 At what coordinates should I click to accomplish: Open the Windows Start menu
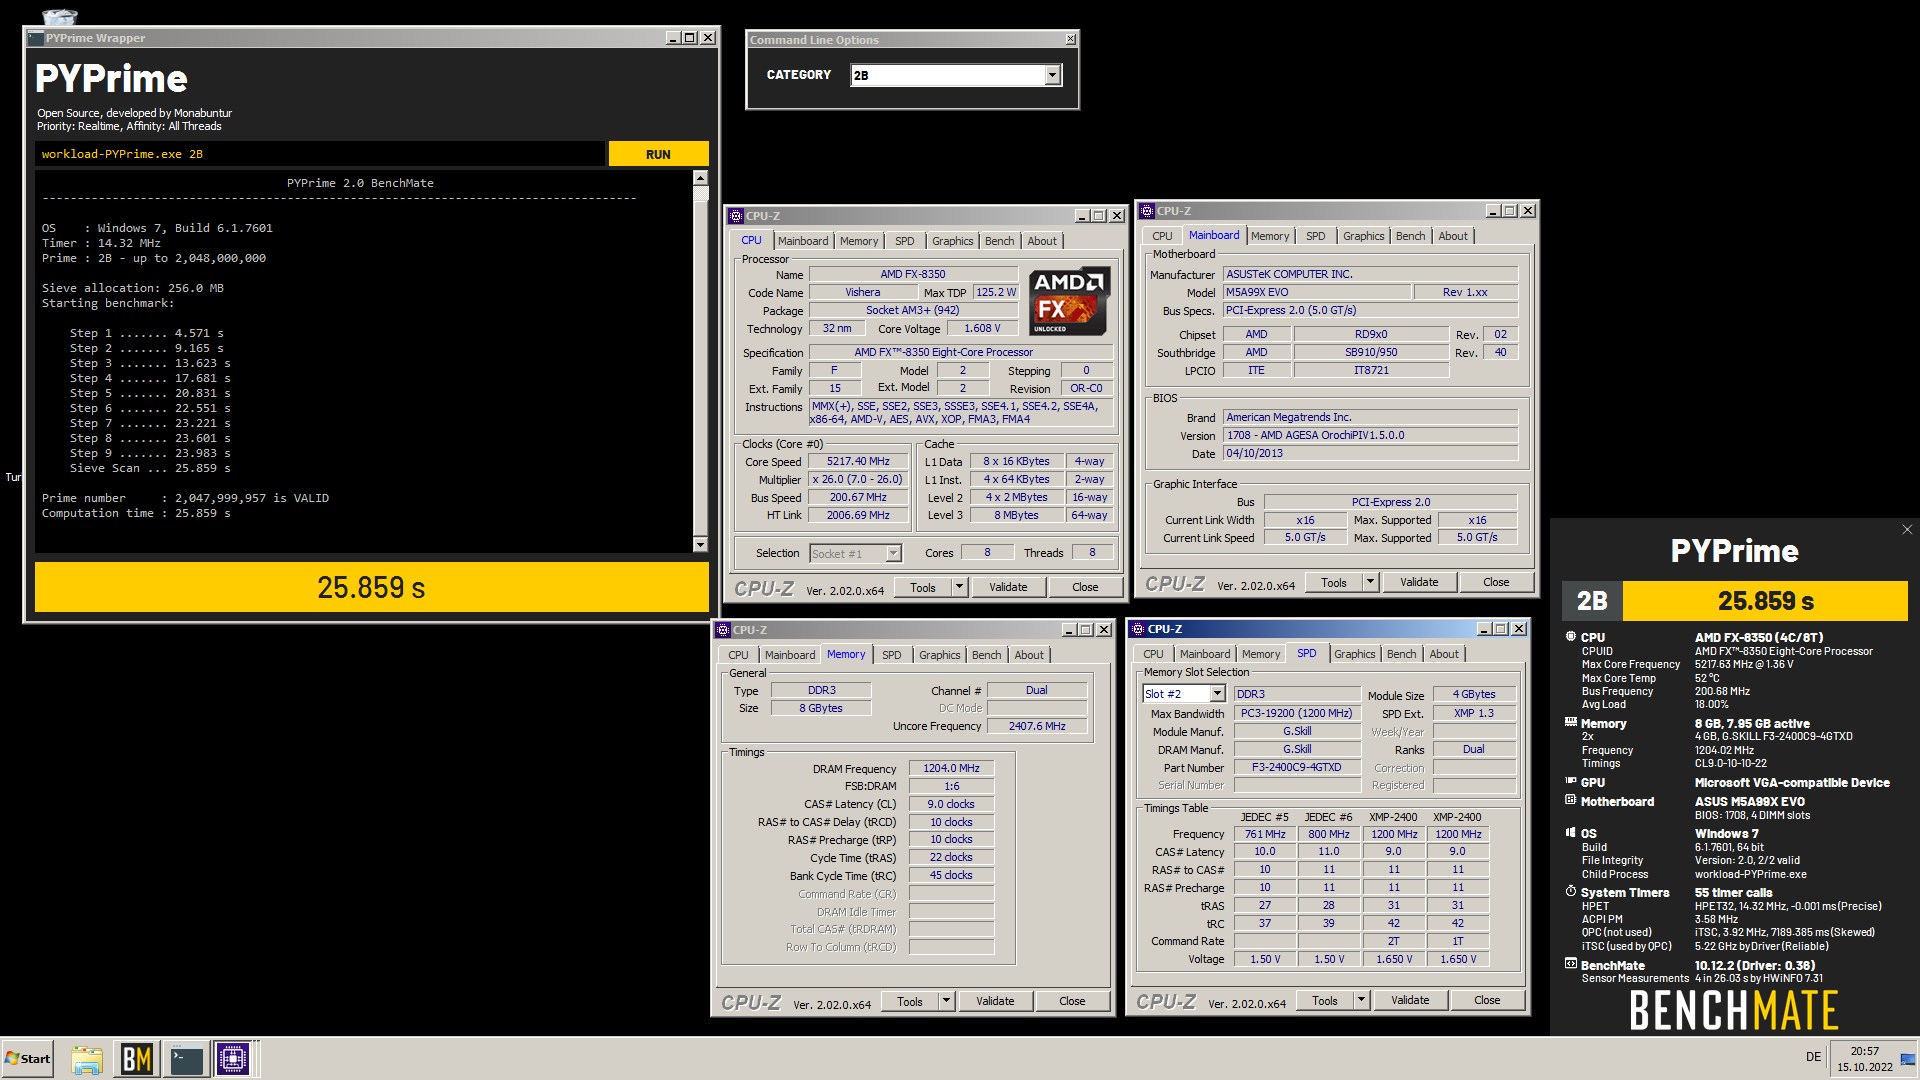click(27, 1059)
